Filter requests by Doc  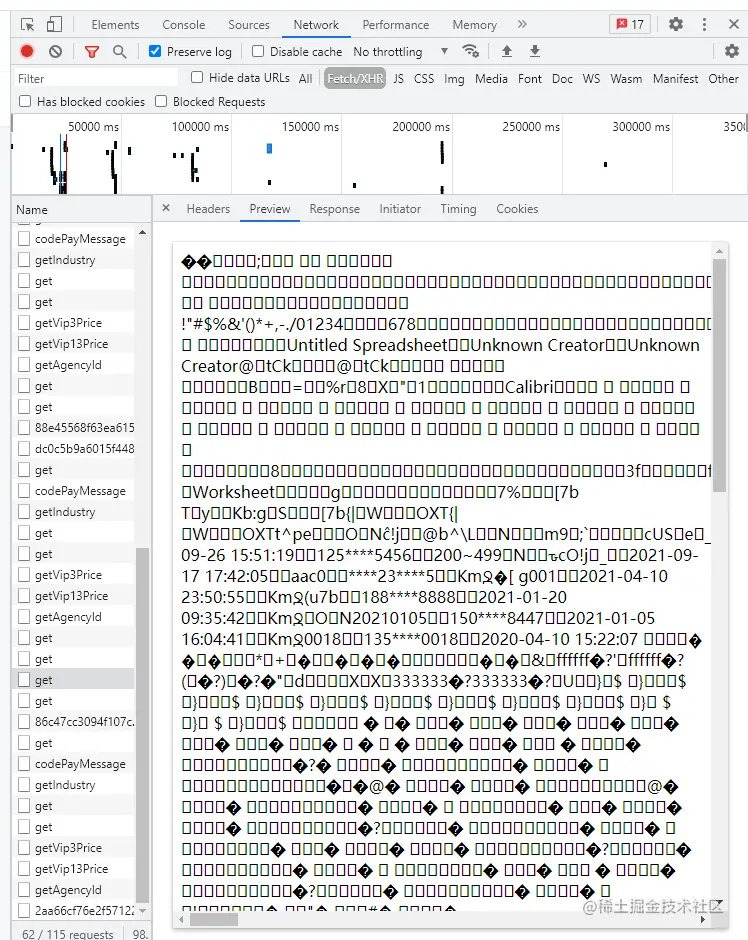(x=562, y=79)
